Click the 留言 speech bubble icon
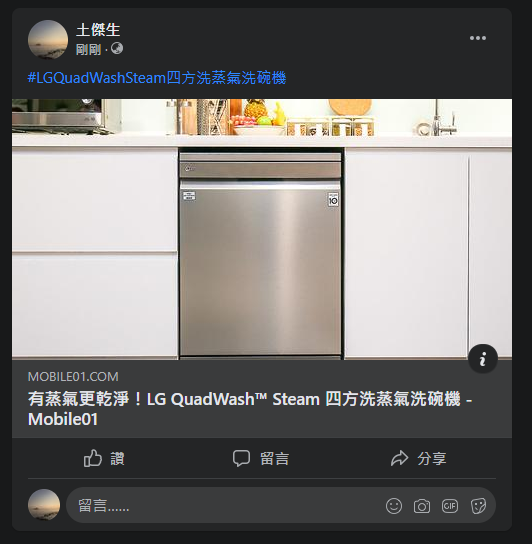 [x=241, y=458]
